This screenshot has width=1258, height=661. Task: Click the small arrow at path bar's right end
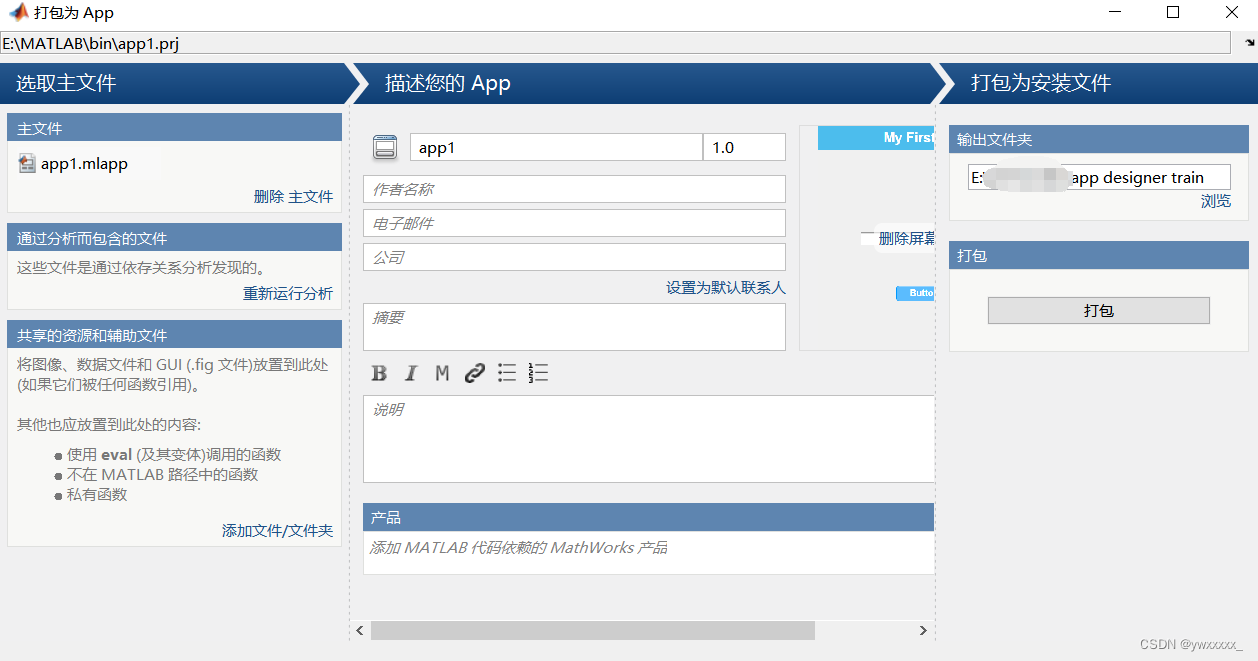1248,43
